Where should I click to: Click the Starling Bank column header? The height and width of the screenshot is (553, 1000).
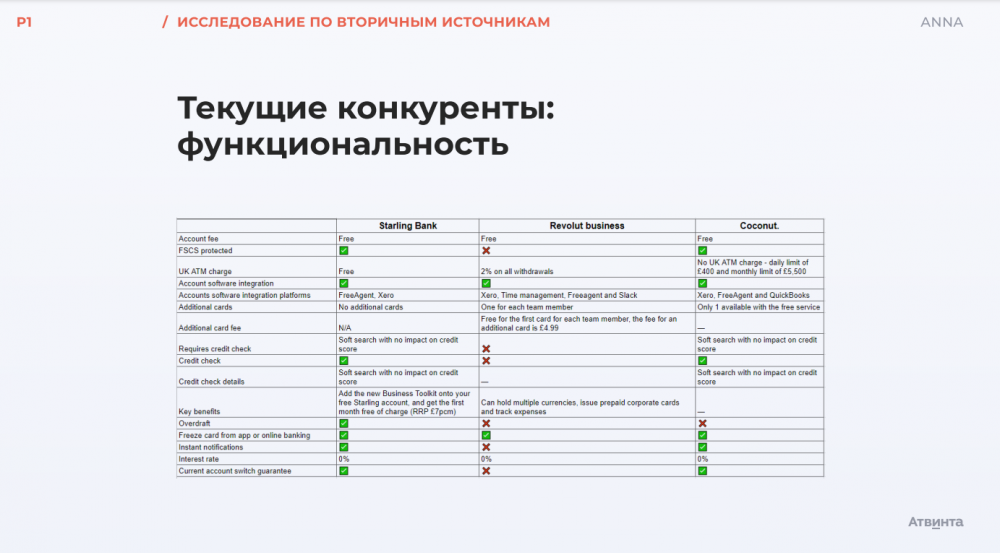(408, 226)
